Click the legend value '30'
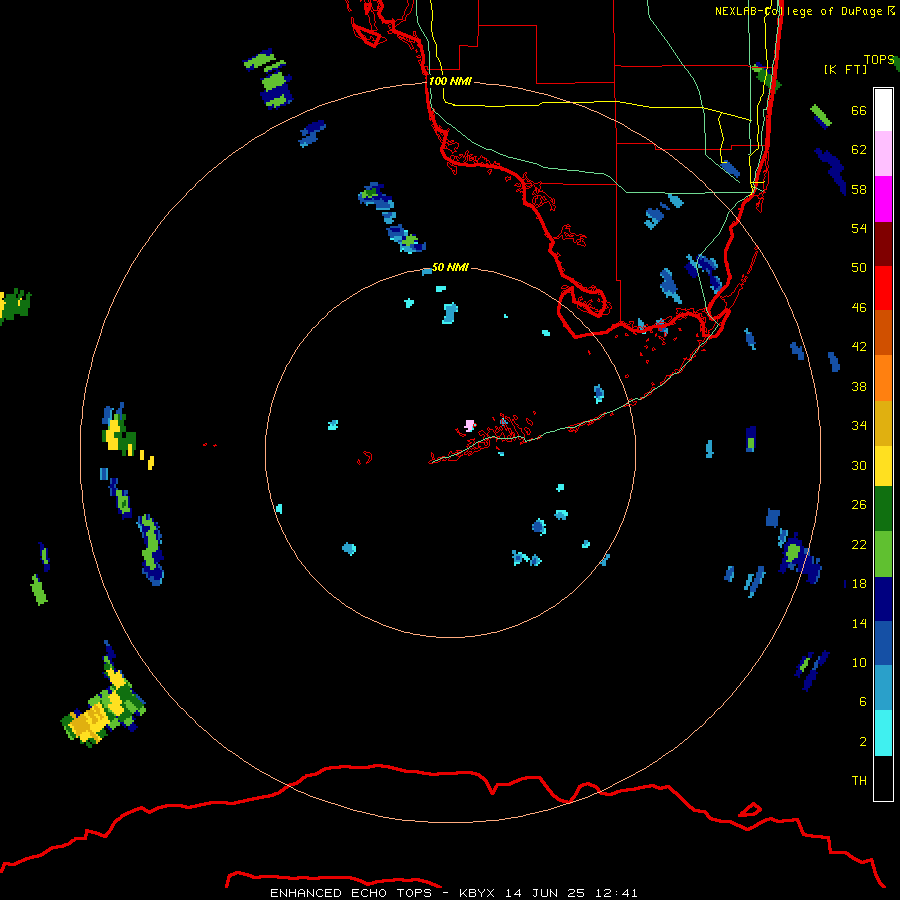Screen dimensions: 900x900 pyautogui.click(x=859, y=465)
